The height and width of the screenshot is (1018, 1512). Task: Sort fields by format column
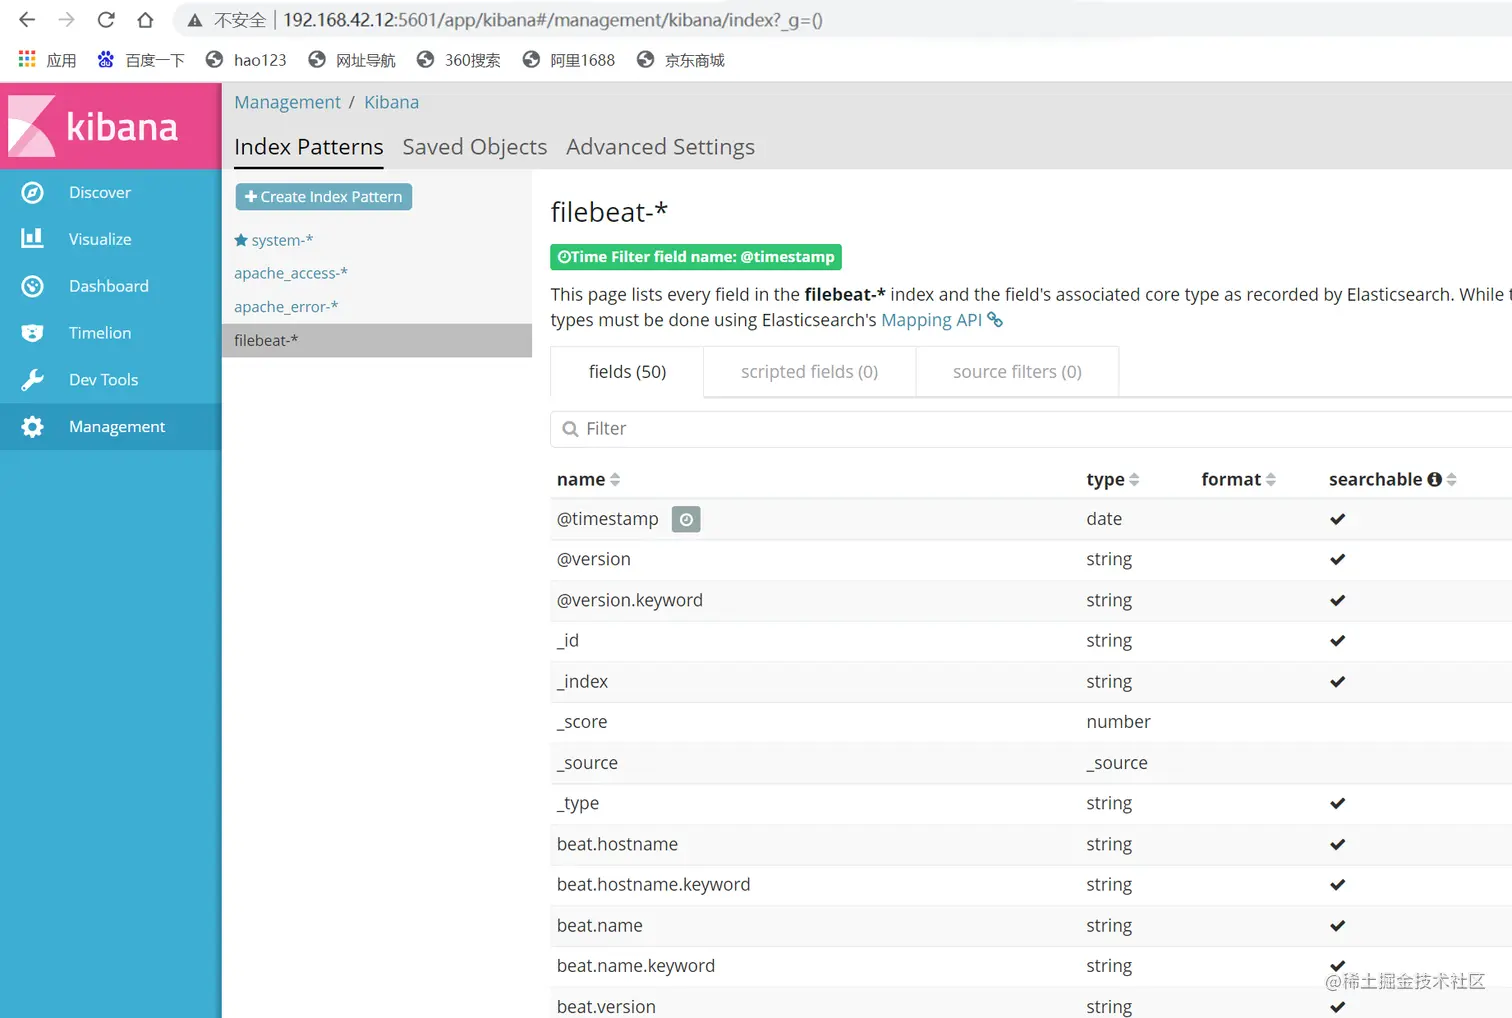pos(1238,480)
